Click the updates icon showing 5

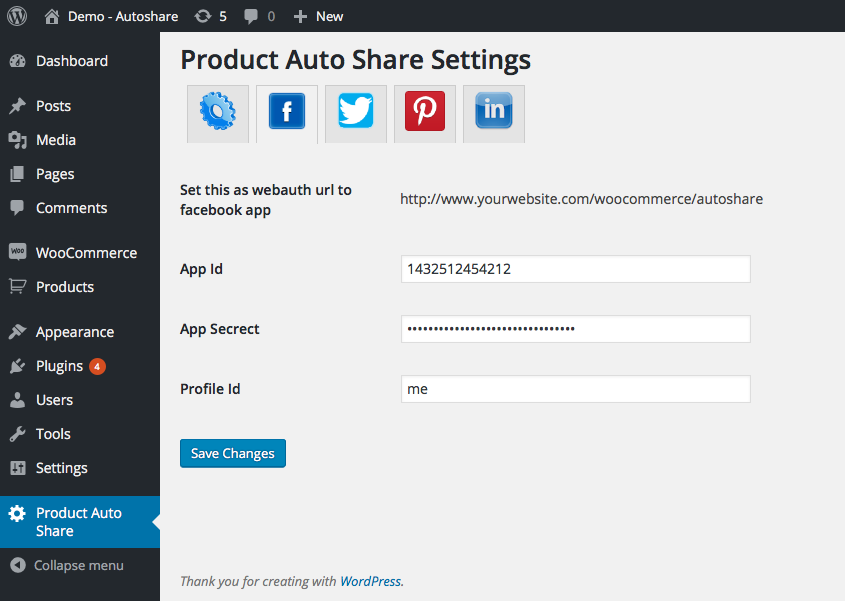(203, 17)
